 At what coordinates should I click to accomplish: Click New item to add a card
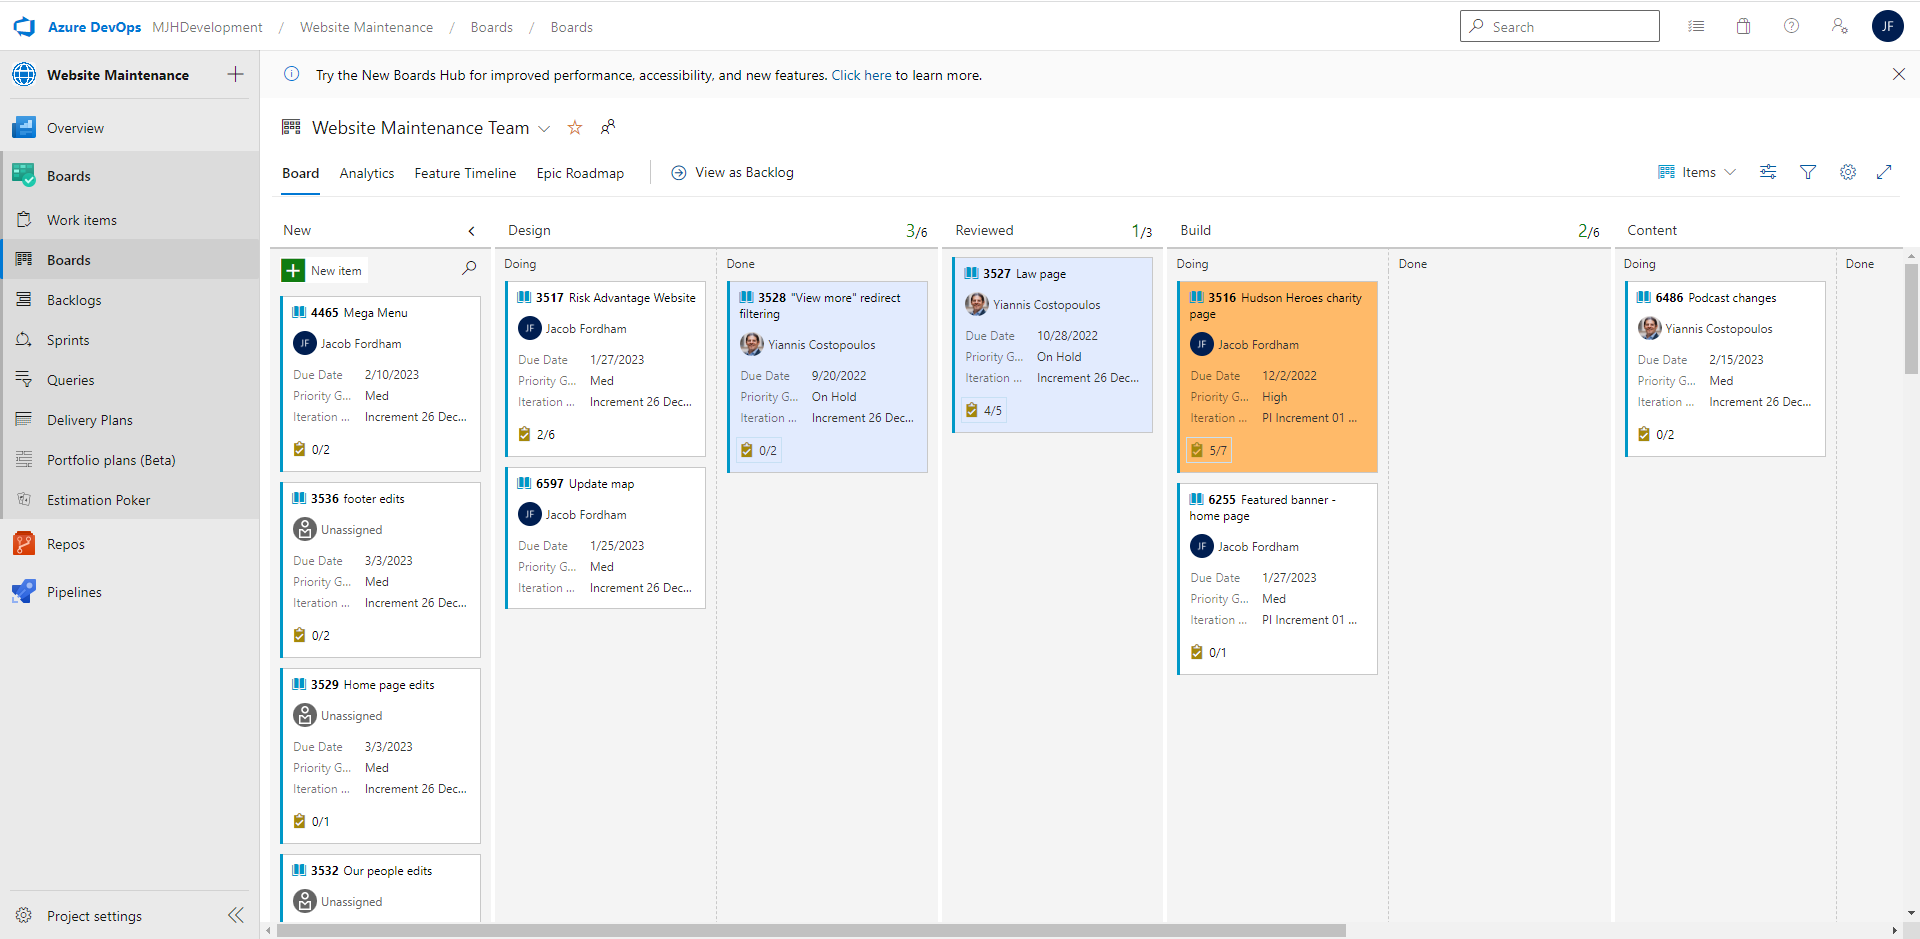click(x=322, y=269)
